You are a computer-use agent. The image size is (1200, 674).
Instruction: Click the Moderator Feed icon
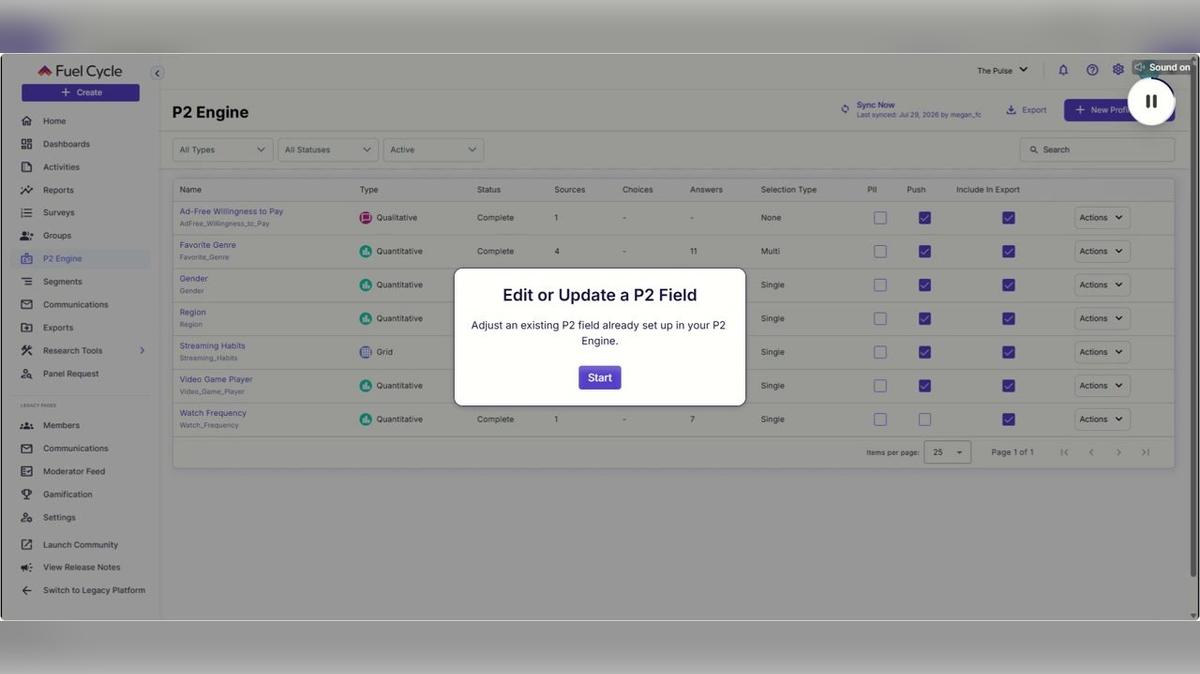click(27, 472)
